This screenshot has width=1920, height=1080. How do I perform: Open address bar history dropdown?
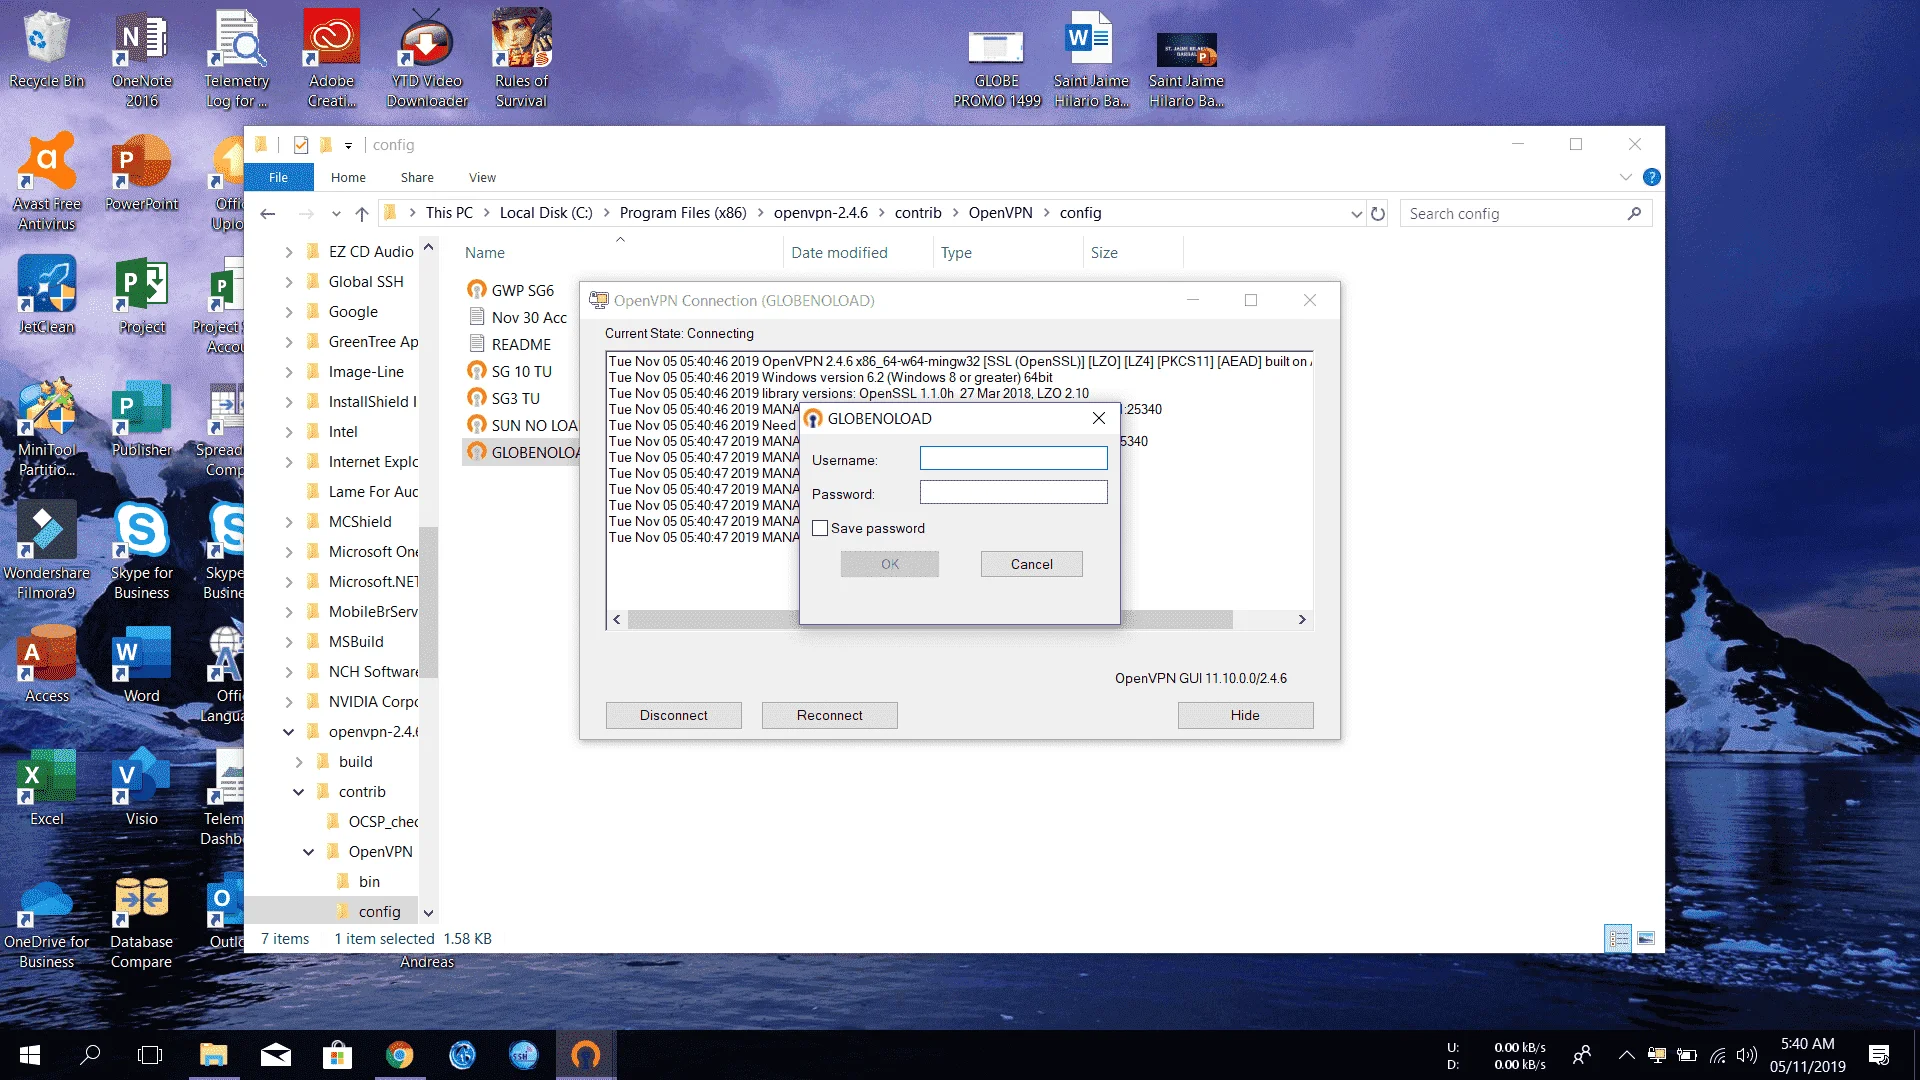coord(1356,213)
